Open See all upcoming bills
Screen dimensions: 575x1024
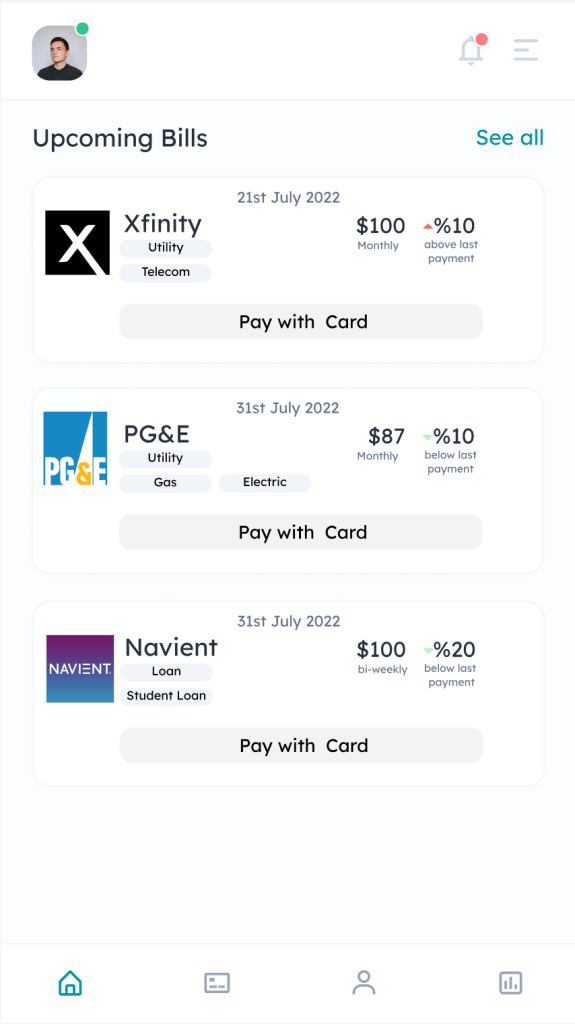point(510,138)
